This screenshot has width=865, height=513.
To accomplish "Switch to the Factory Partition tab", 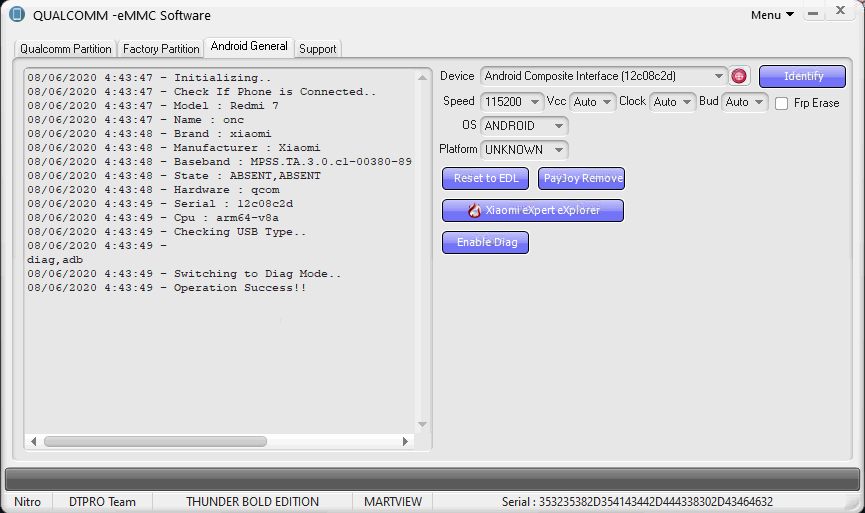I will click(161, 49).
